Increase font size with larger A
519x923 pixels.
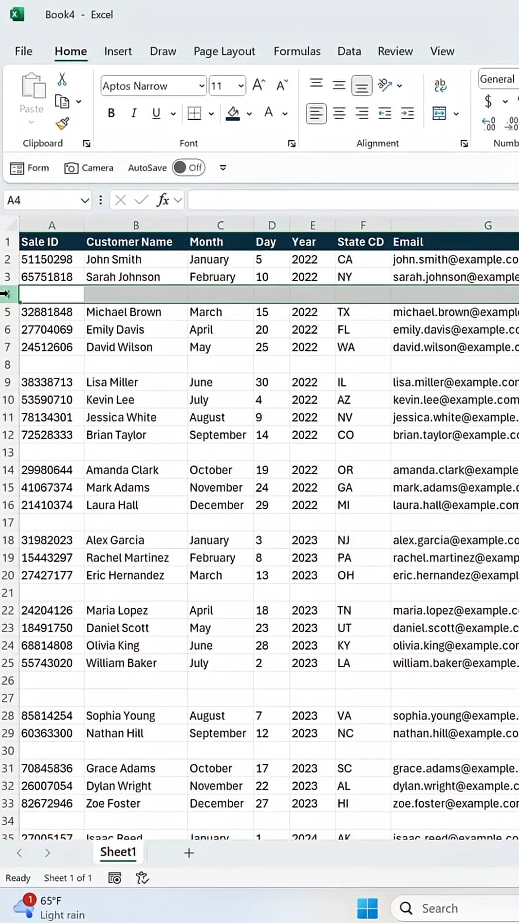point(259,85)
